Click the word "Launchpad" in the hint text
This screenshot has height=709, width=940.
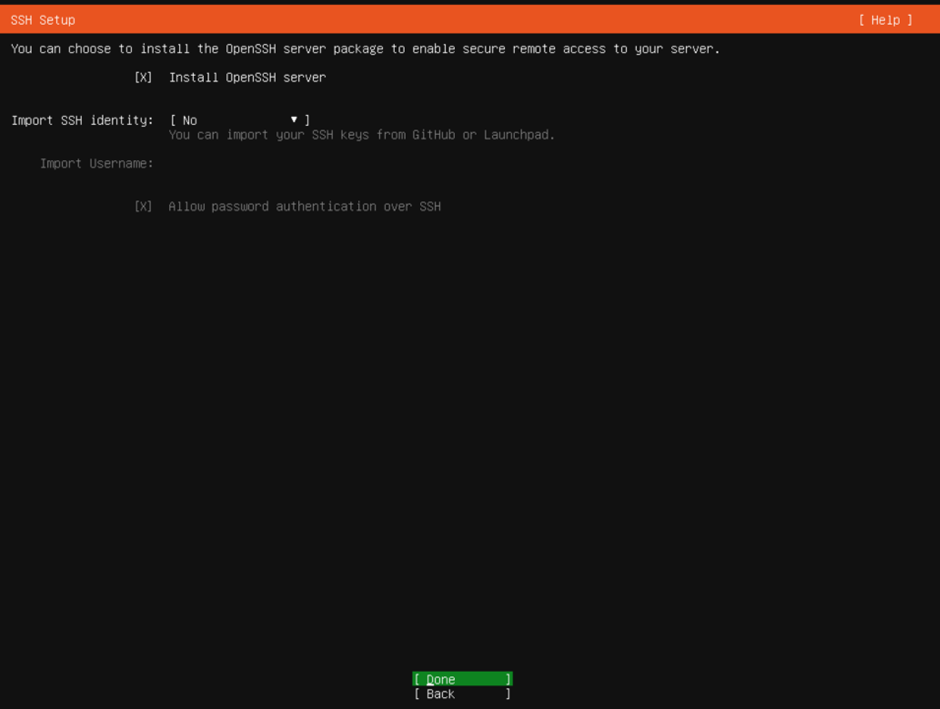pos(519,135)
